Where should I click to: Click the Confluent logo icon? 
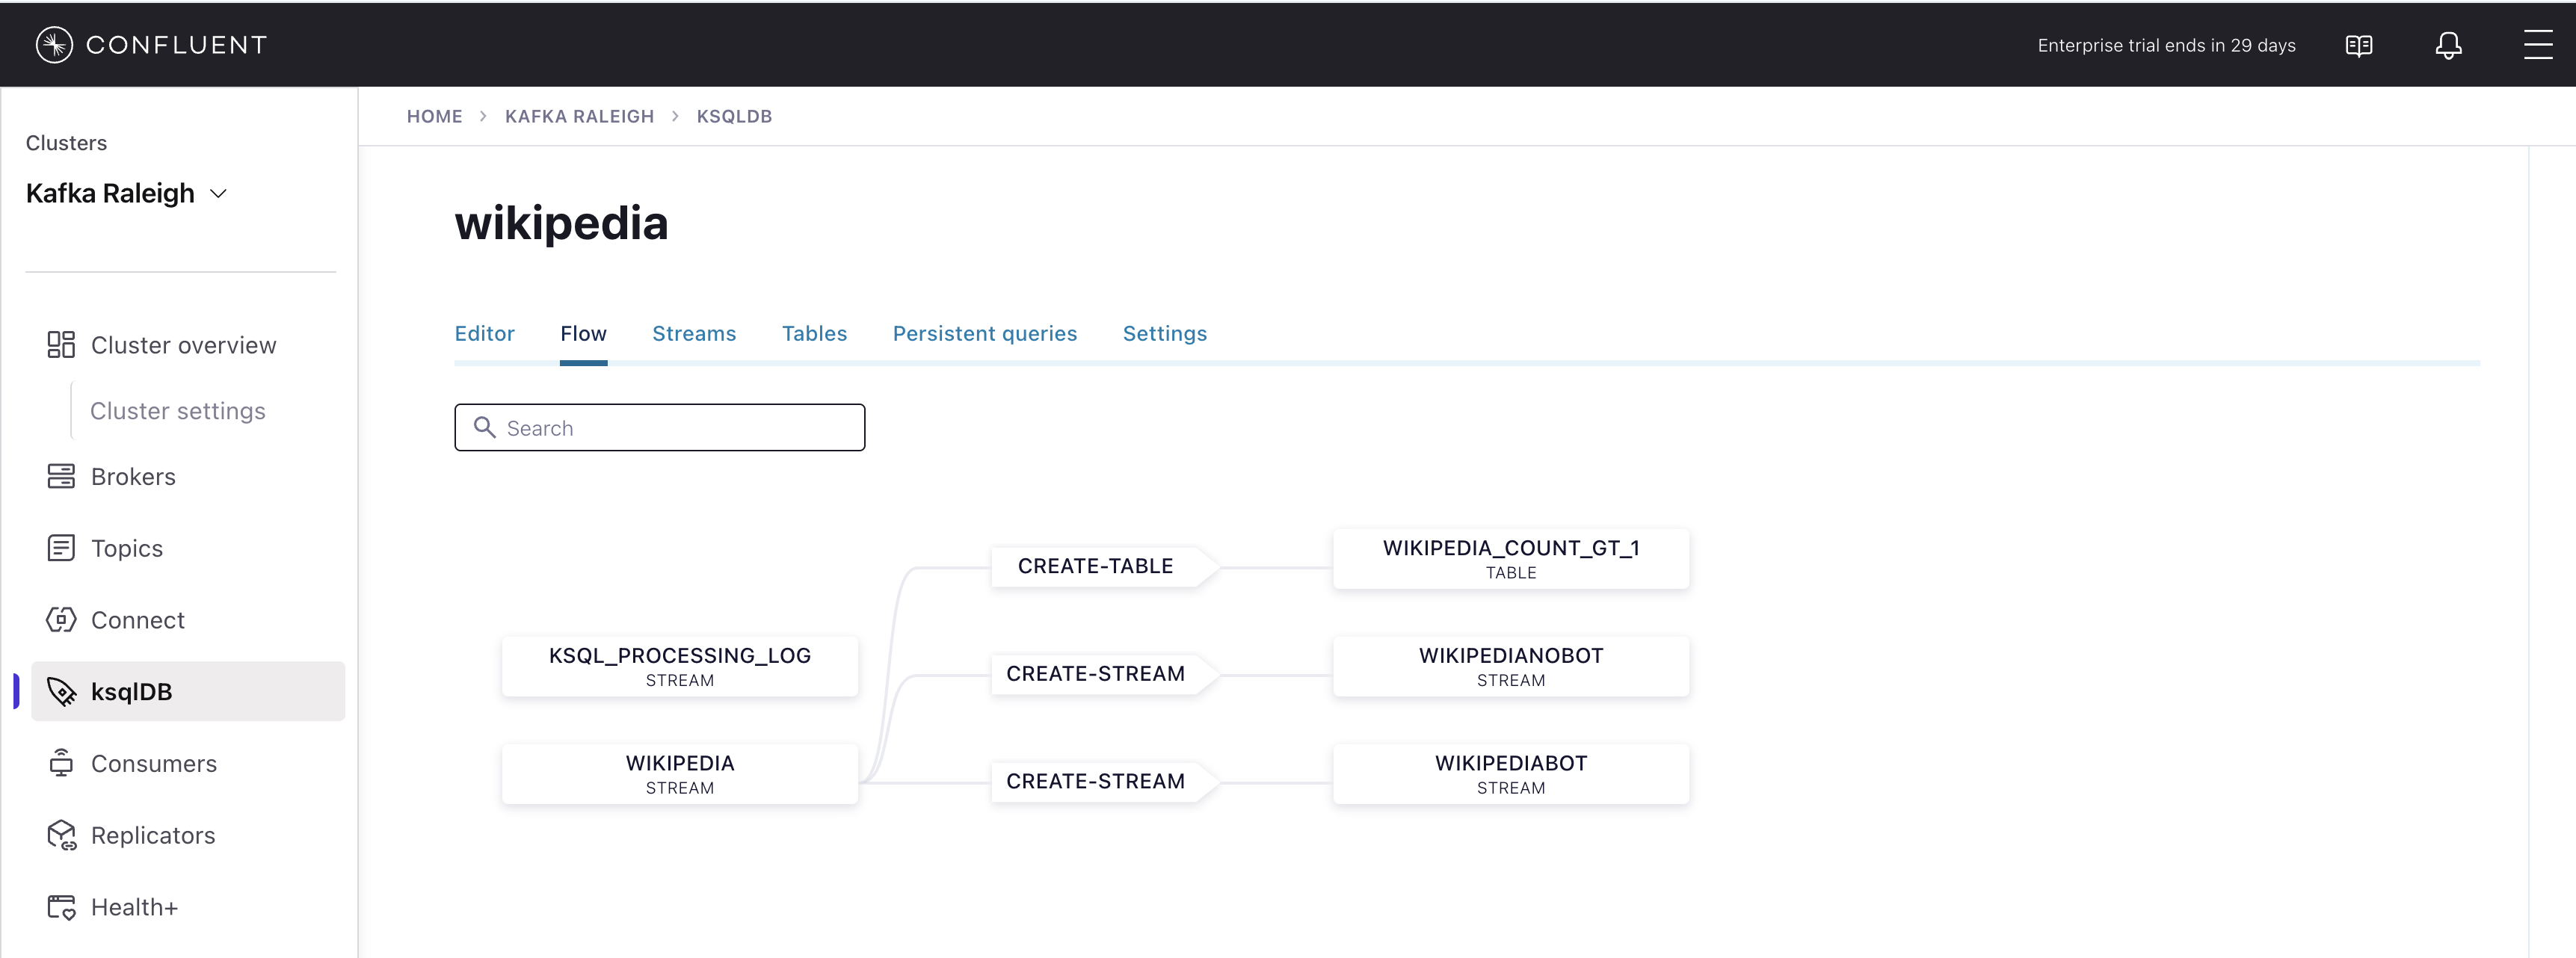[54, 45]
